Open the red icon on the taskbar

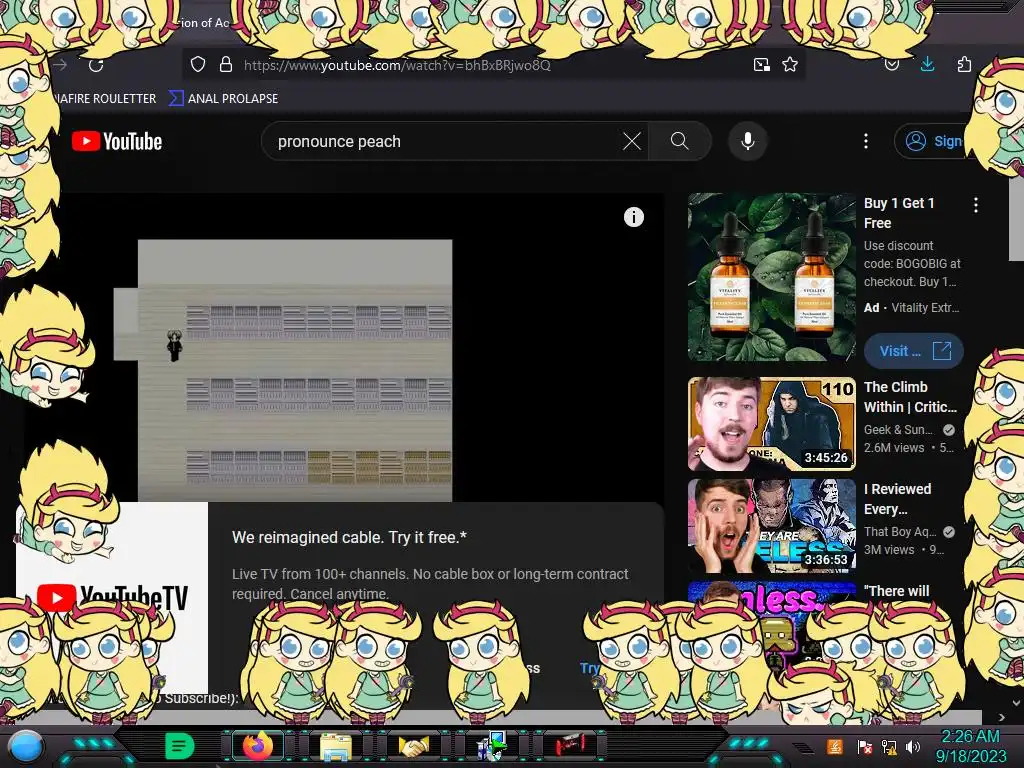570,745
